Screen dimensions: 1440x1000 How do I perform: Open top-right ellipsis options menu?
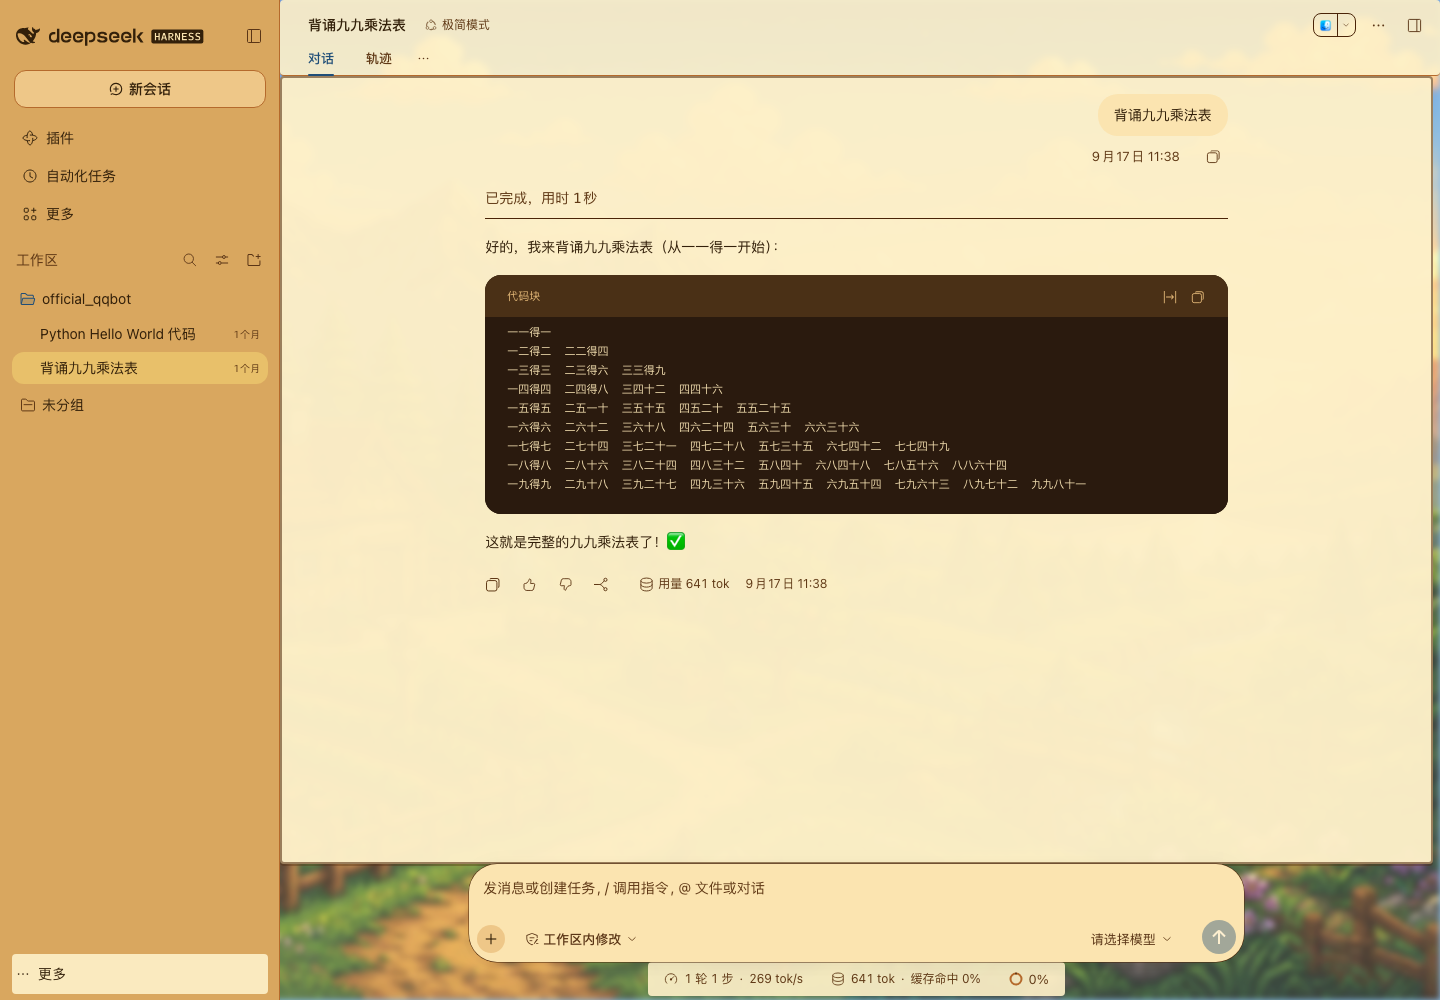[1379, 25]
